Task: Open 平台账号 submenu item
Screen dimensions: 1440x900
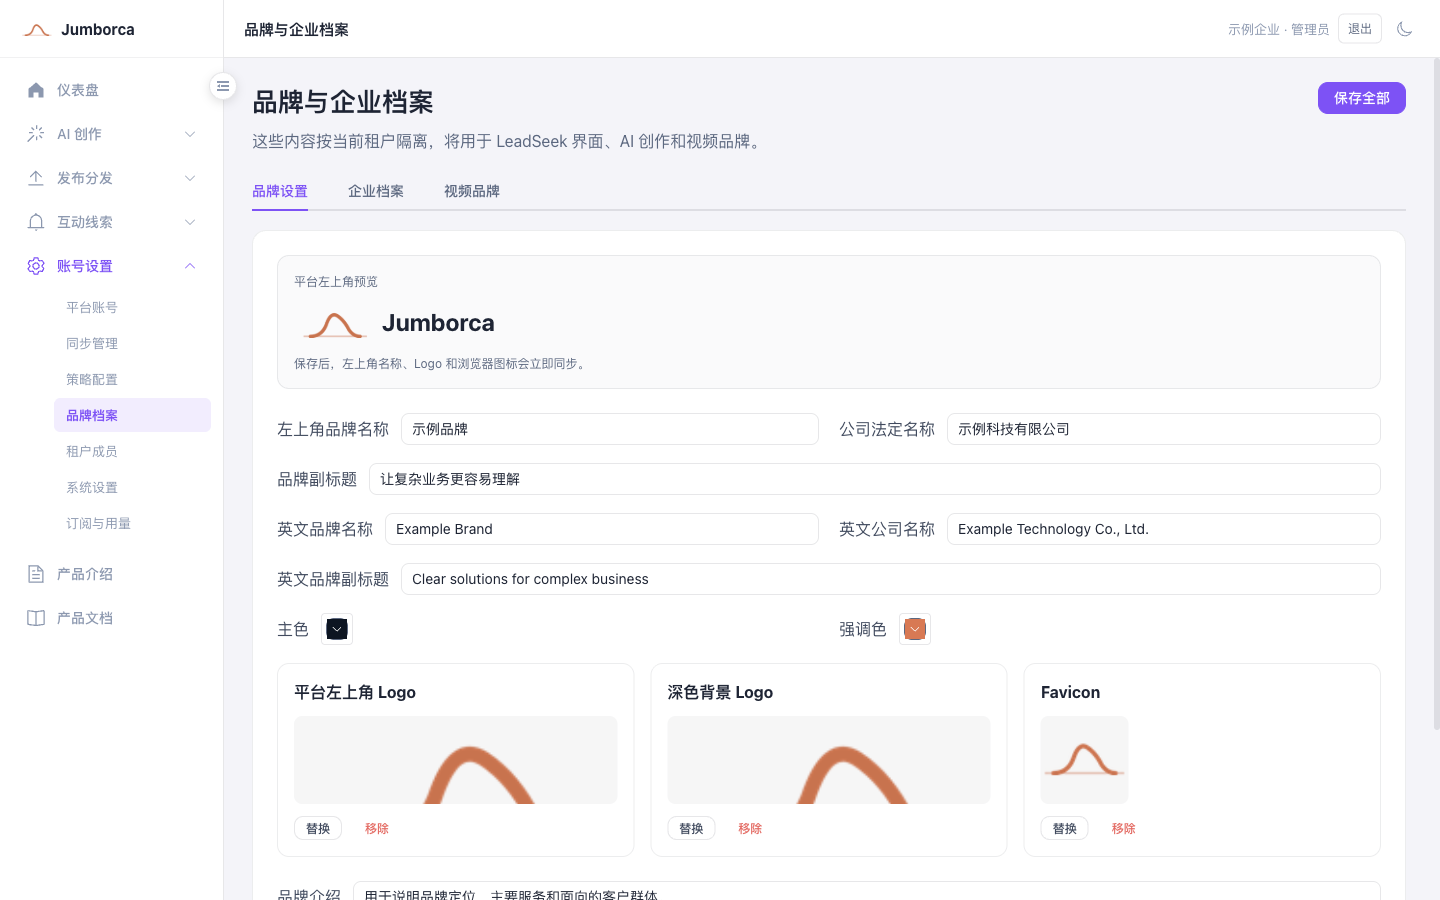Action: 132,307
